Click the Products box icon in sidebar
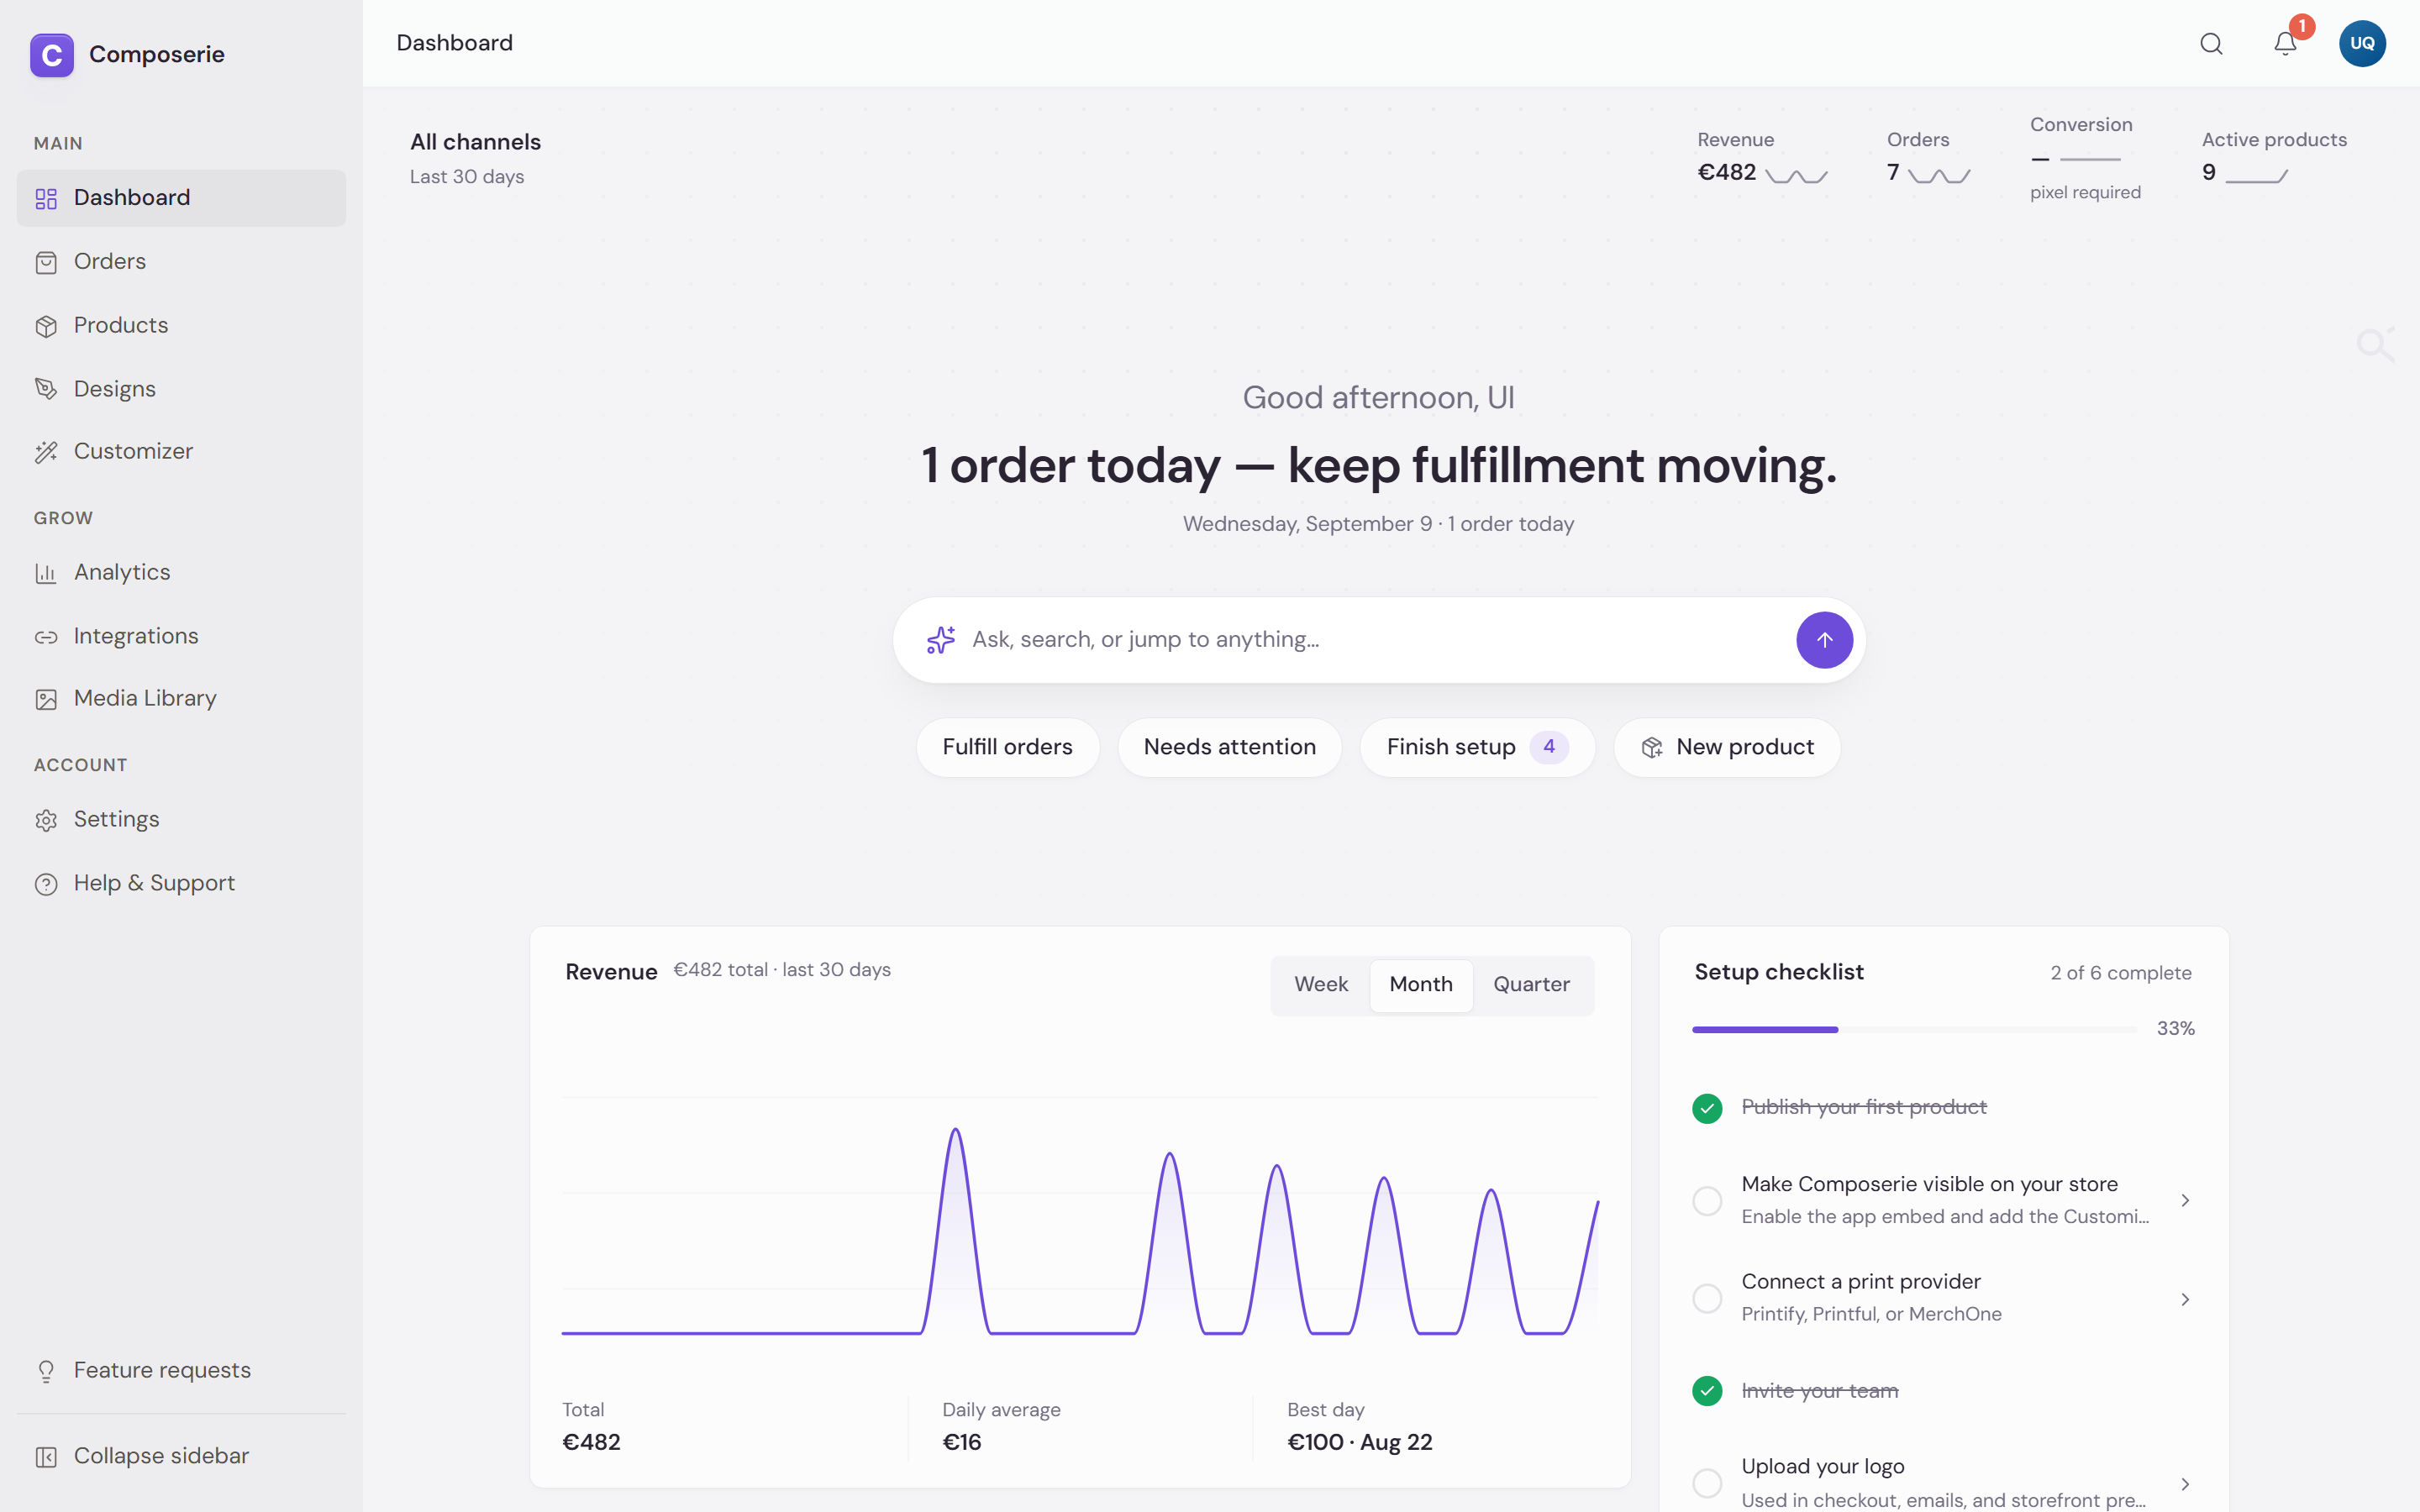The height and width of the screenshot is (1512, 2420). pos(46,326)
